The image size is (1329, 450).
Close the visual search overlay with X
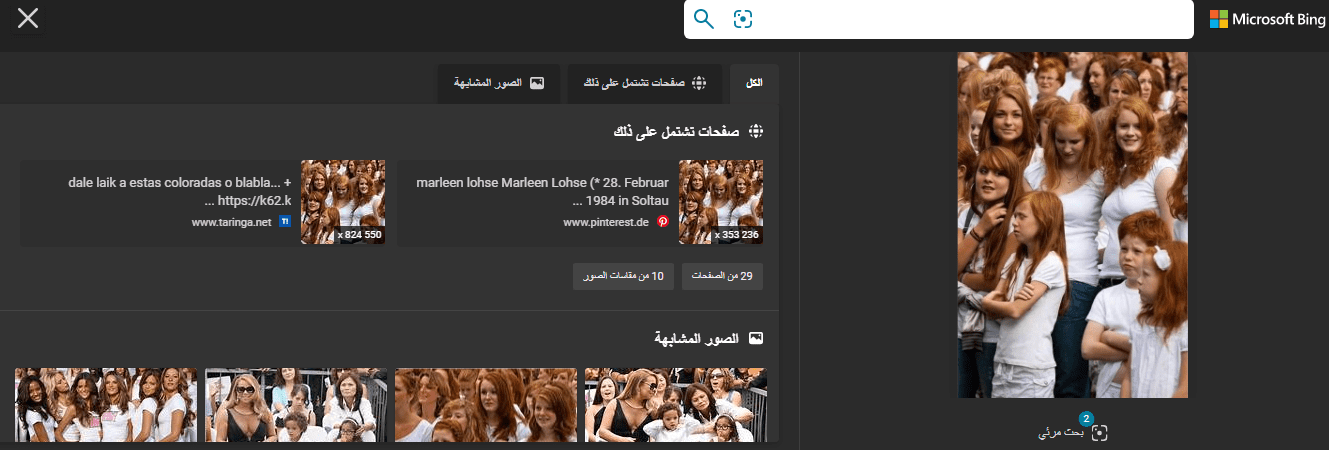tap(28, 18)
